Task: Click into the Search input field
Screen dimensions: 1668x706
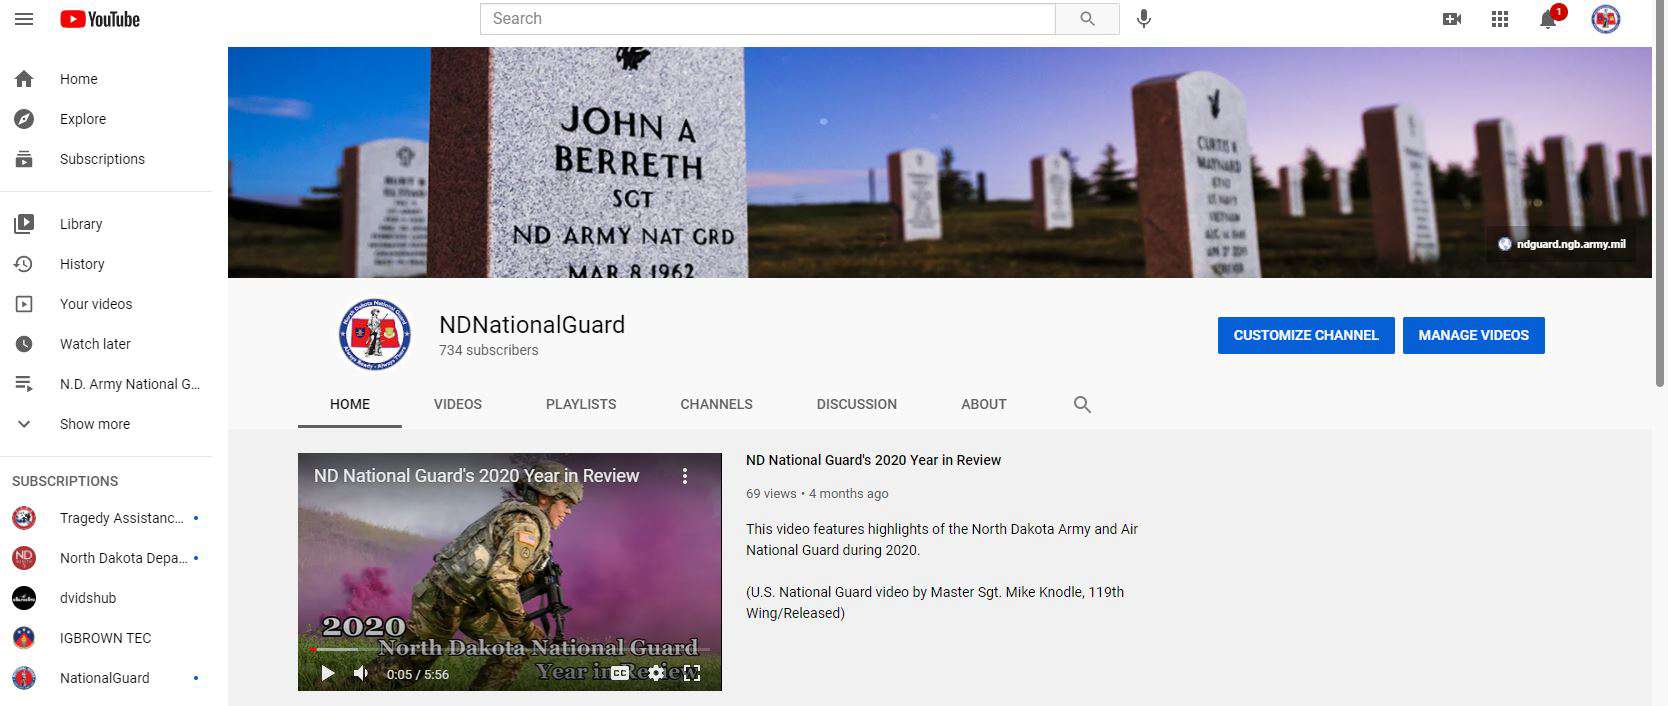Action: point(767,19)
